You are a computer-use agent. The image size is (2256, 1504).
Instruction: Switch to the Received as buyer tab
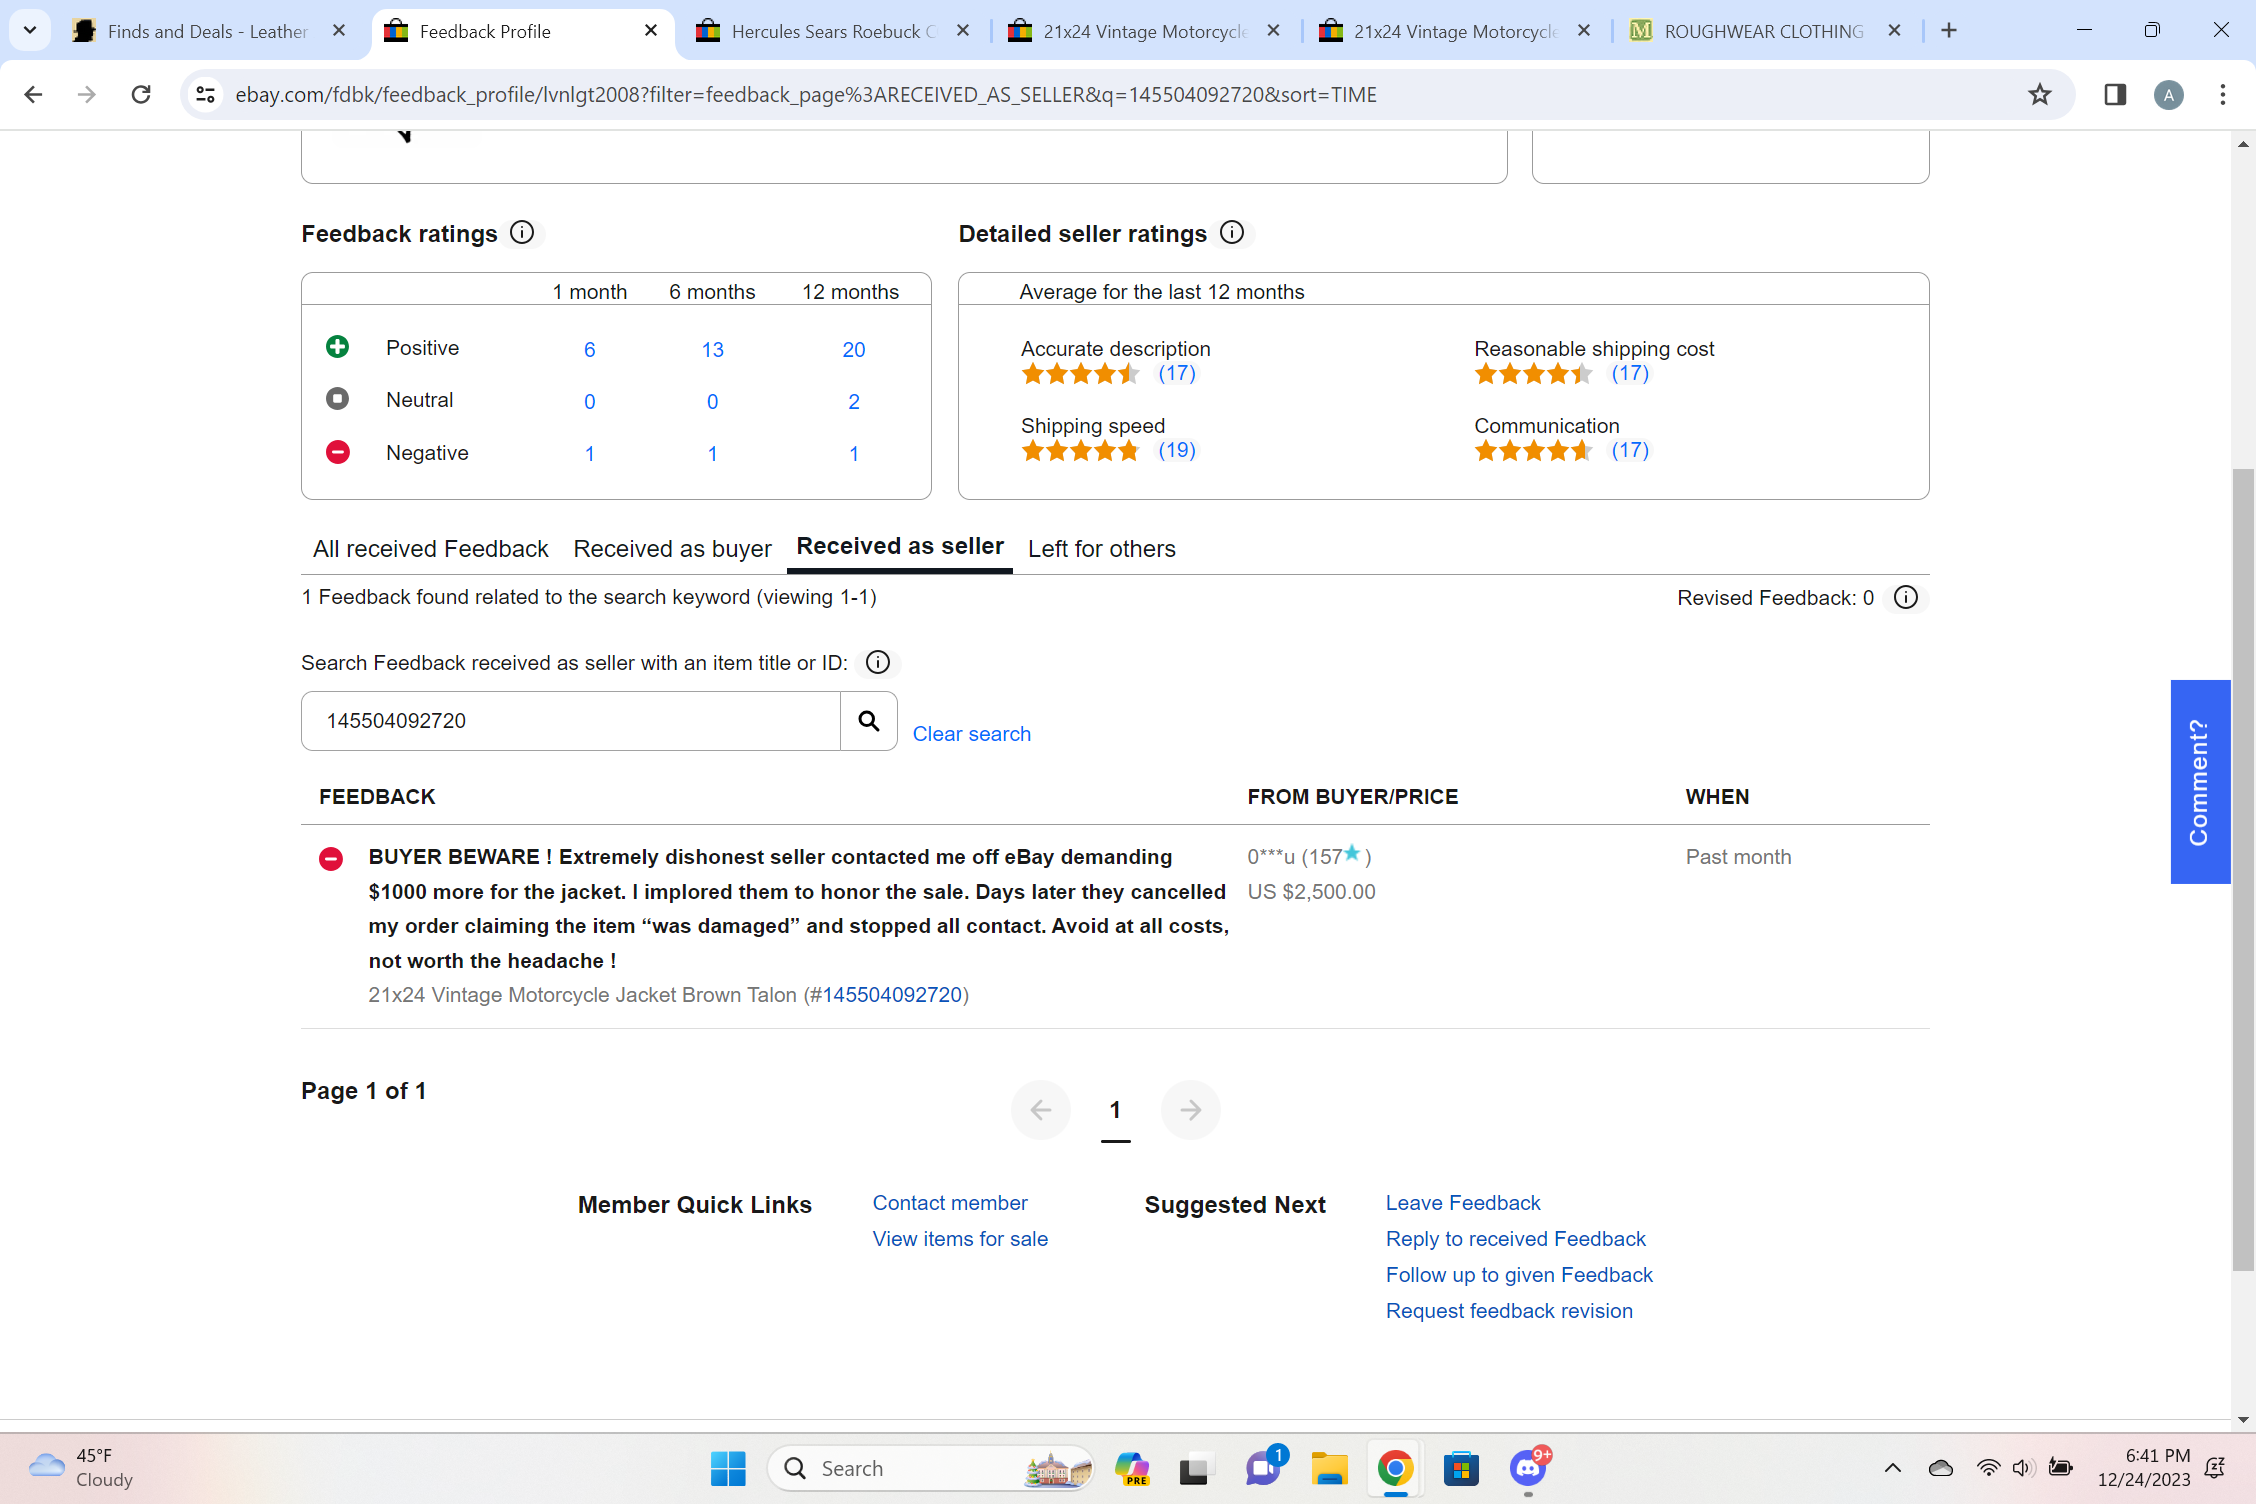pyautogui.click(x=672, y=549)
